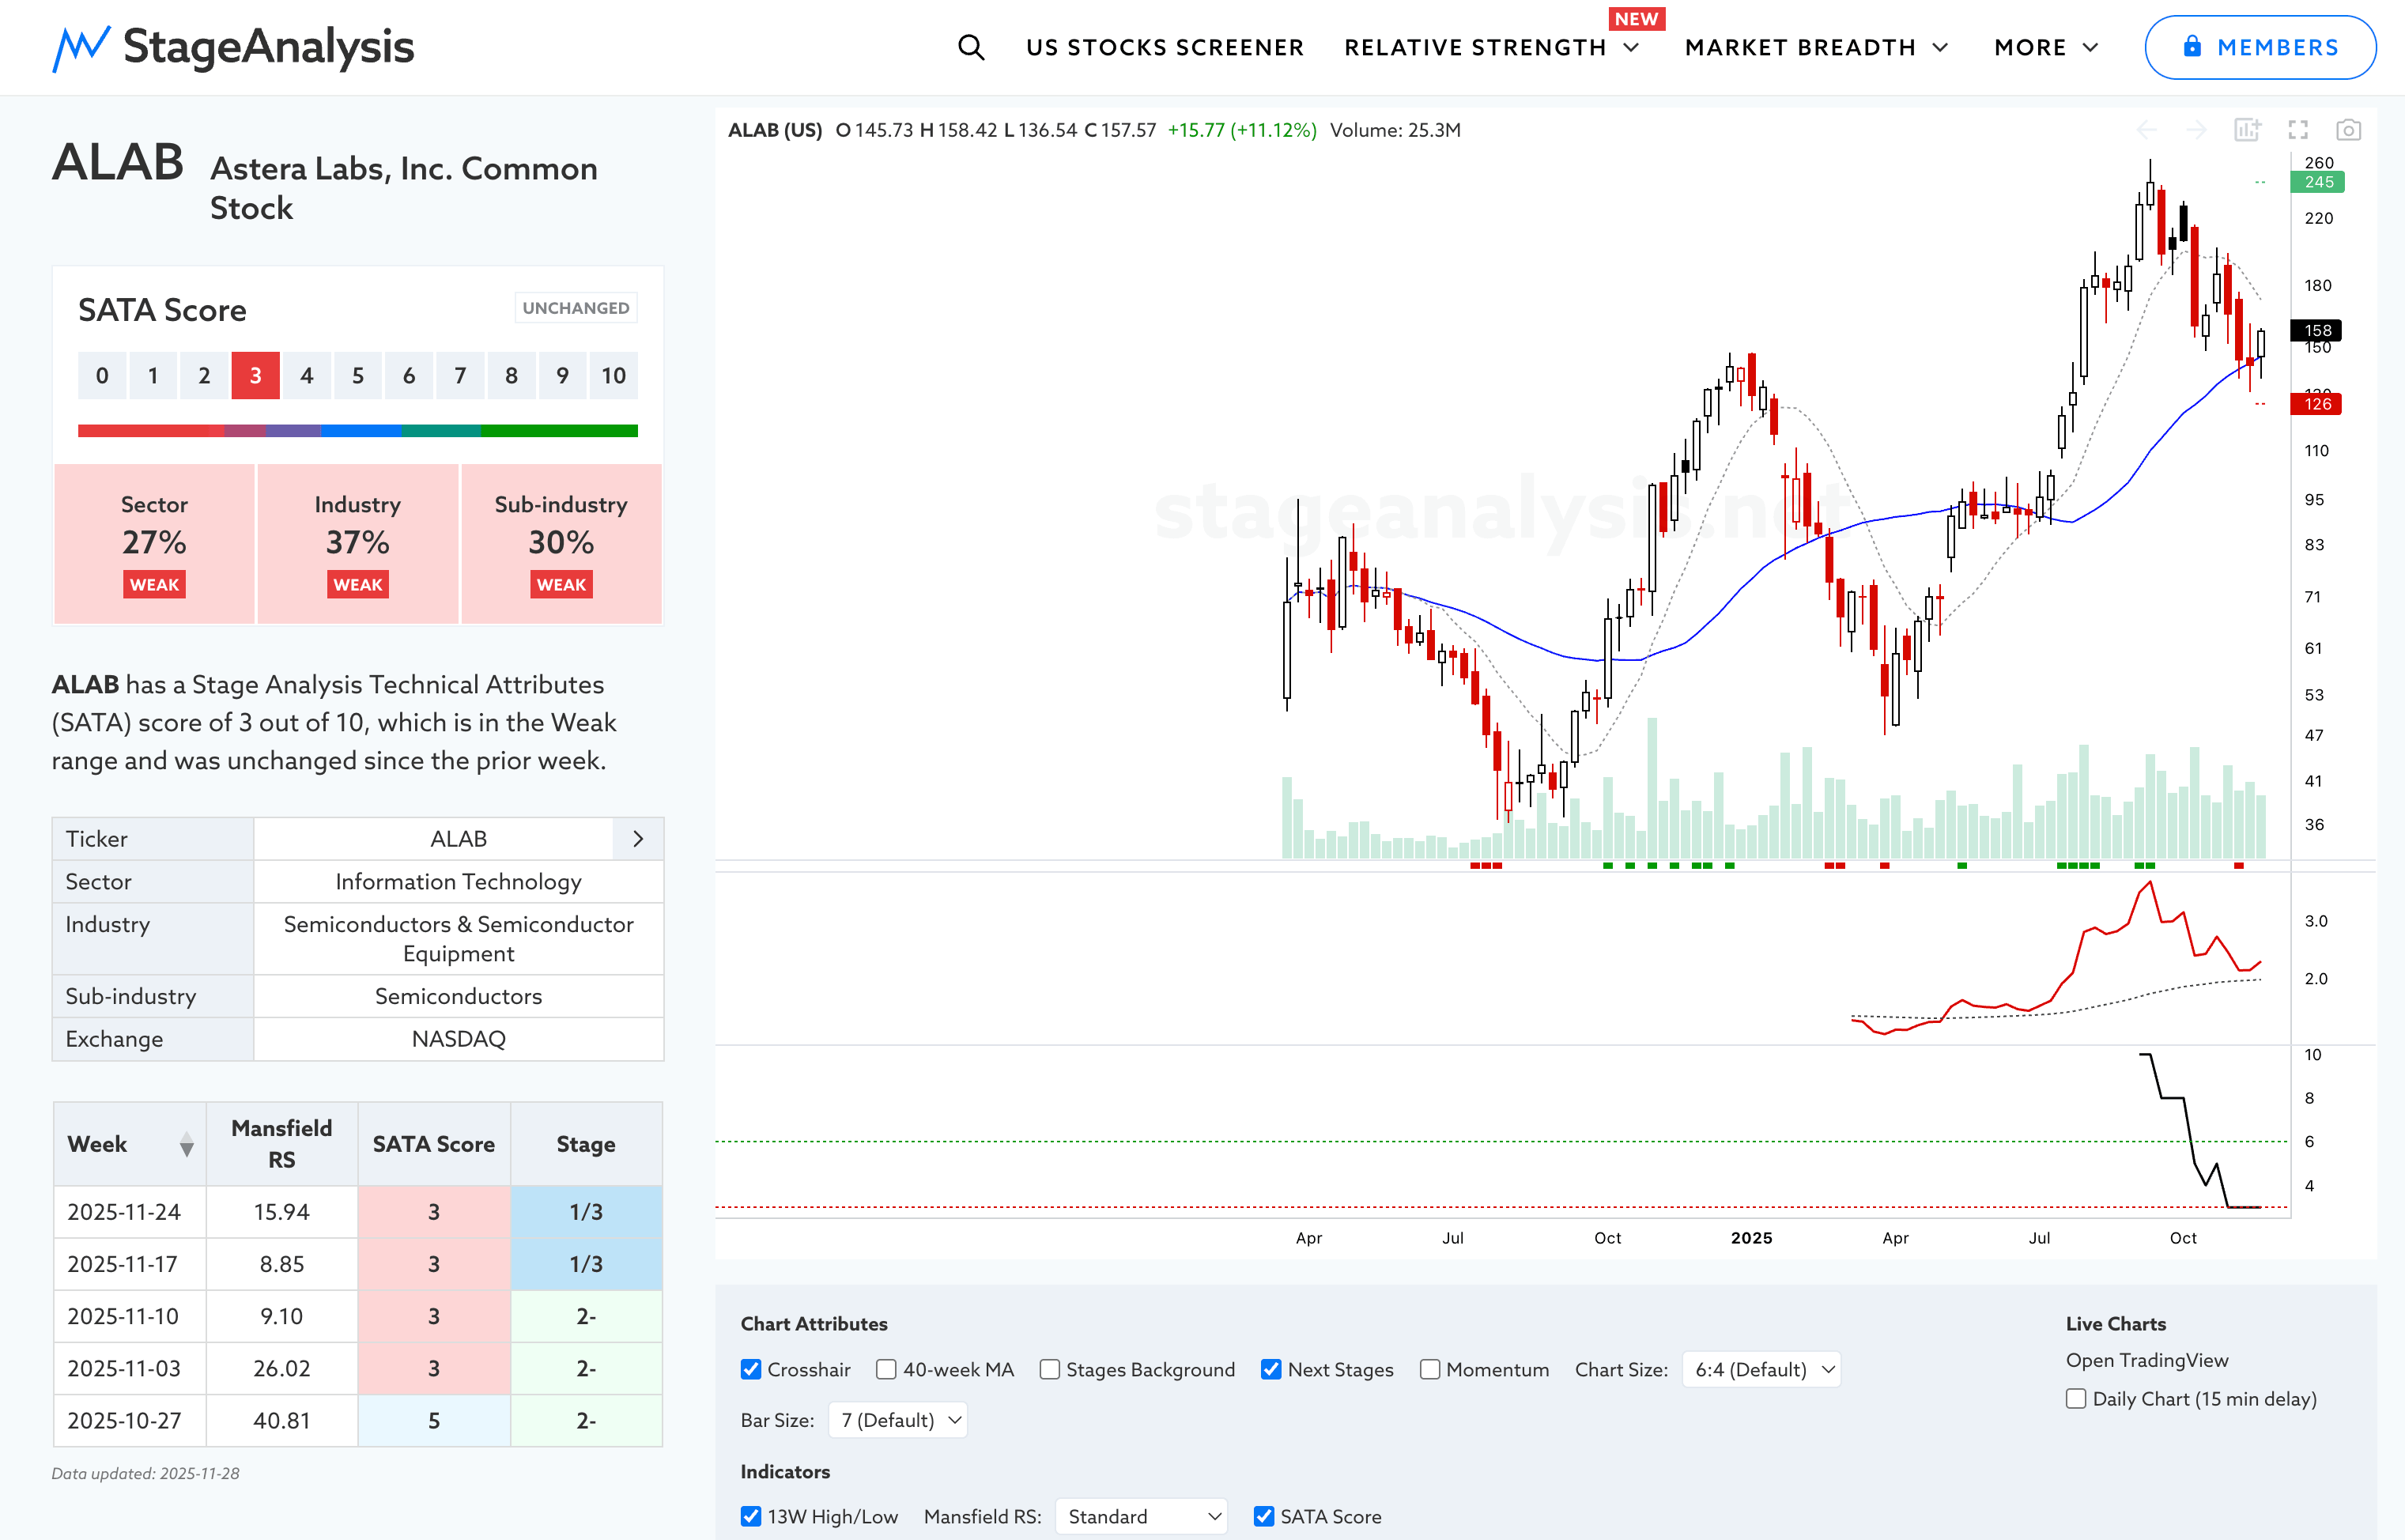
Task: Click the chart forward arrow icon
Action: point(2196,130)
